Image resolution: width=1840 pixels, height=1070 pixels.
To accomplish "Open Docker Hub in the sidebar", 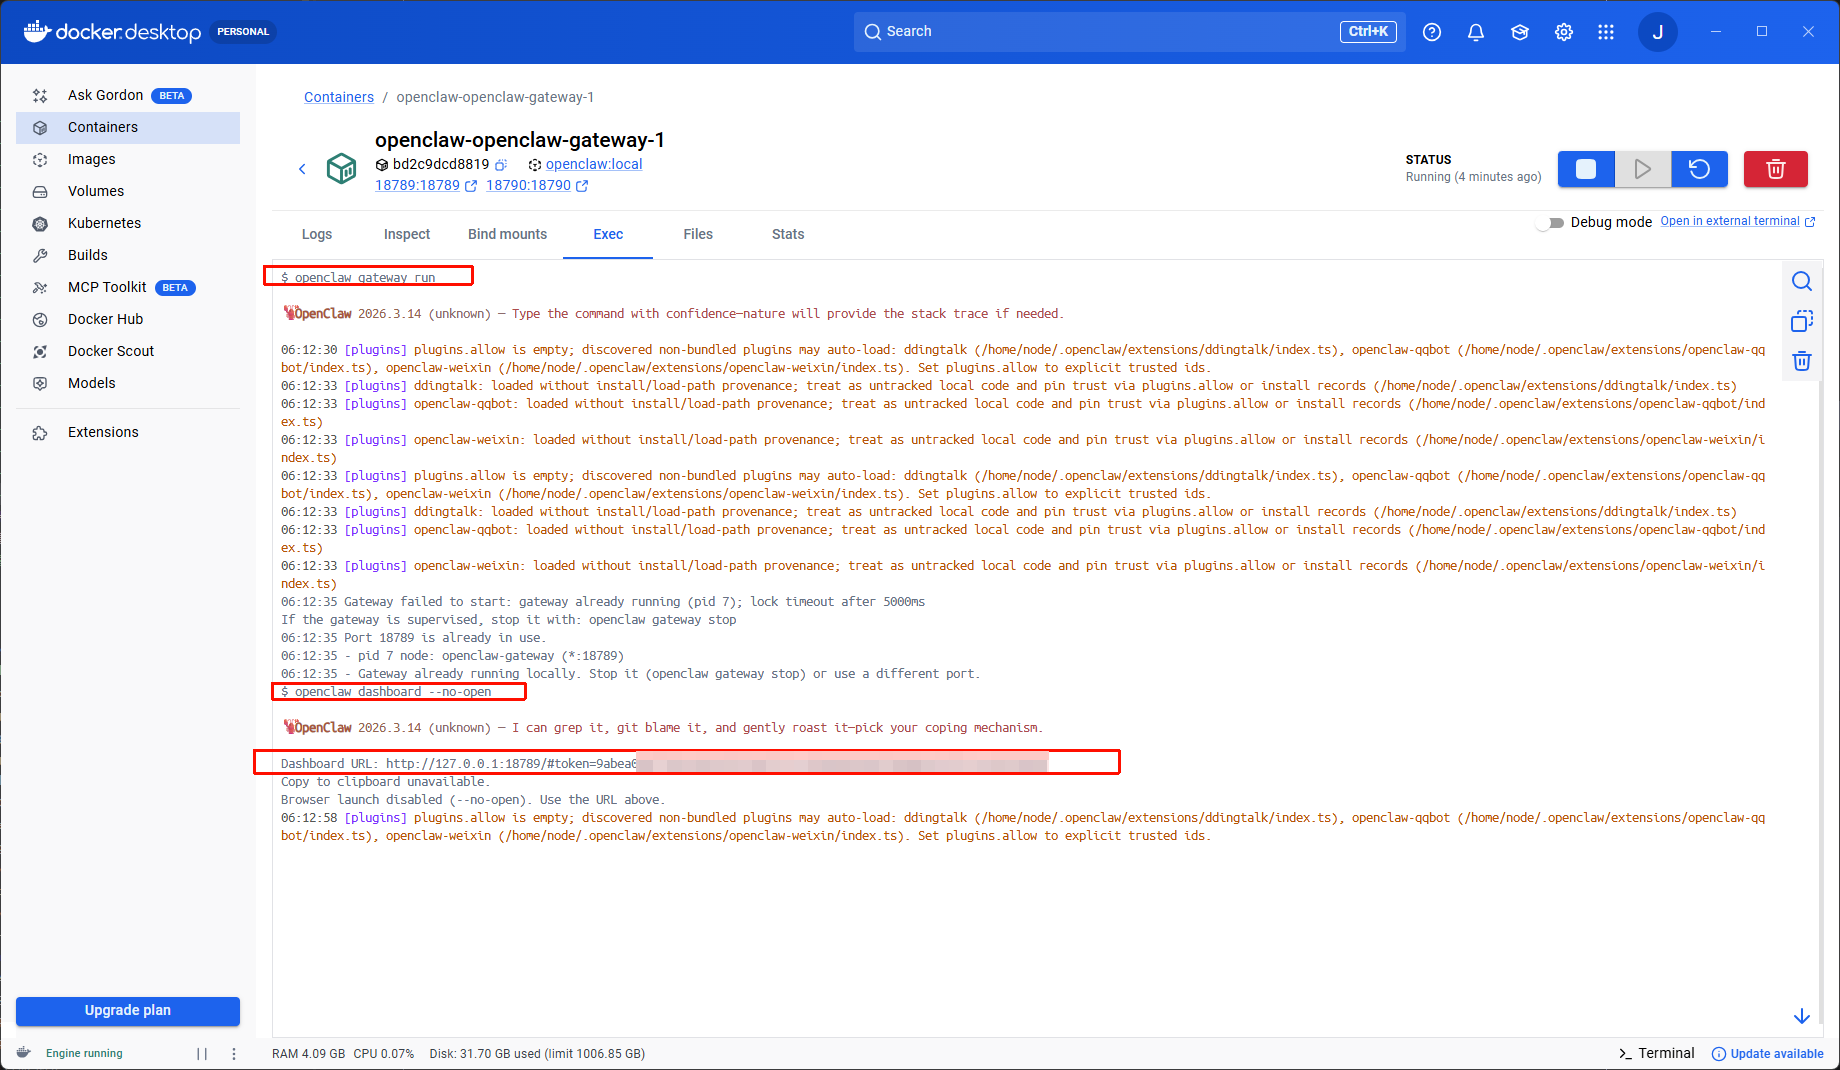I will tap(128, 319).
